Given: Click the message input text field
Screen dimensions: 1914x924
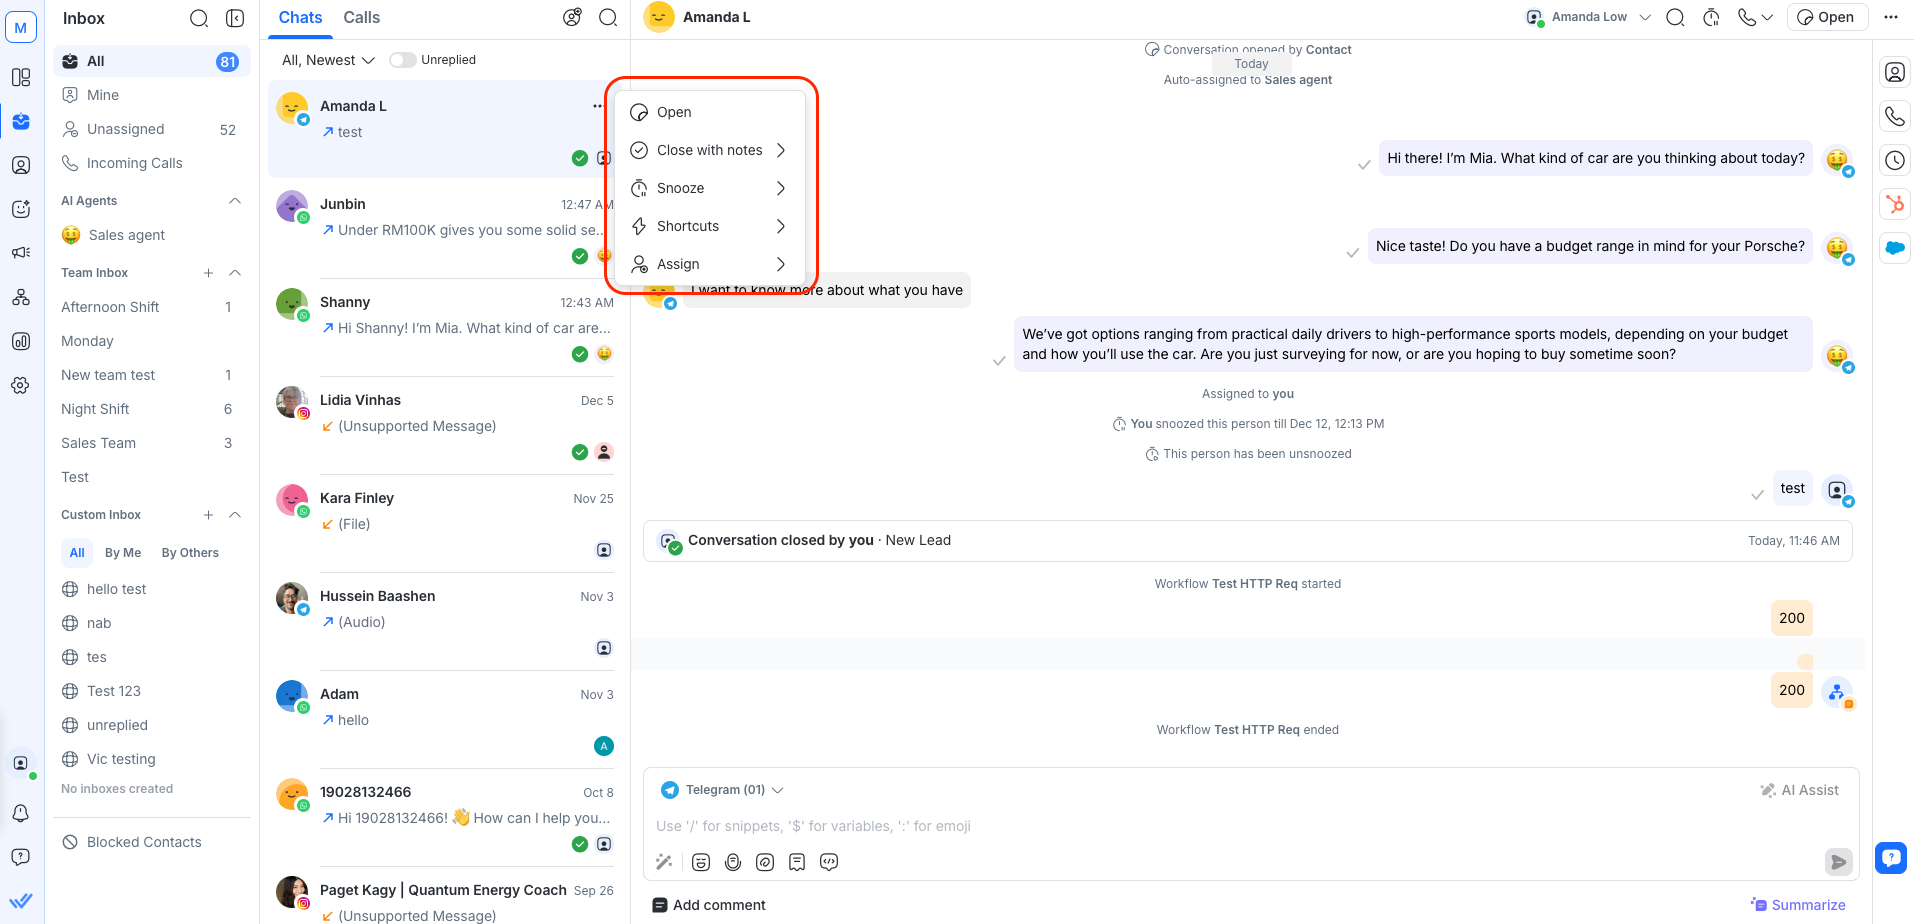Looking at the screenshot, I should click(1200, 826).
